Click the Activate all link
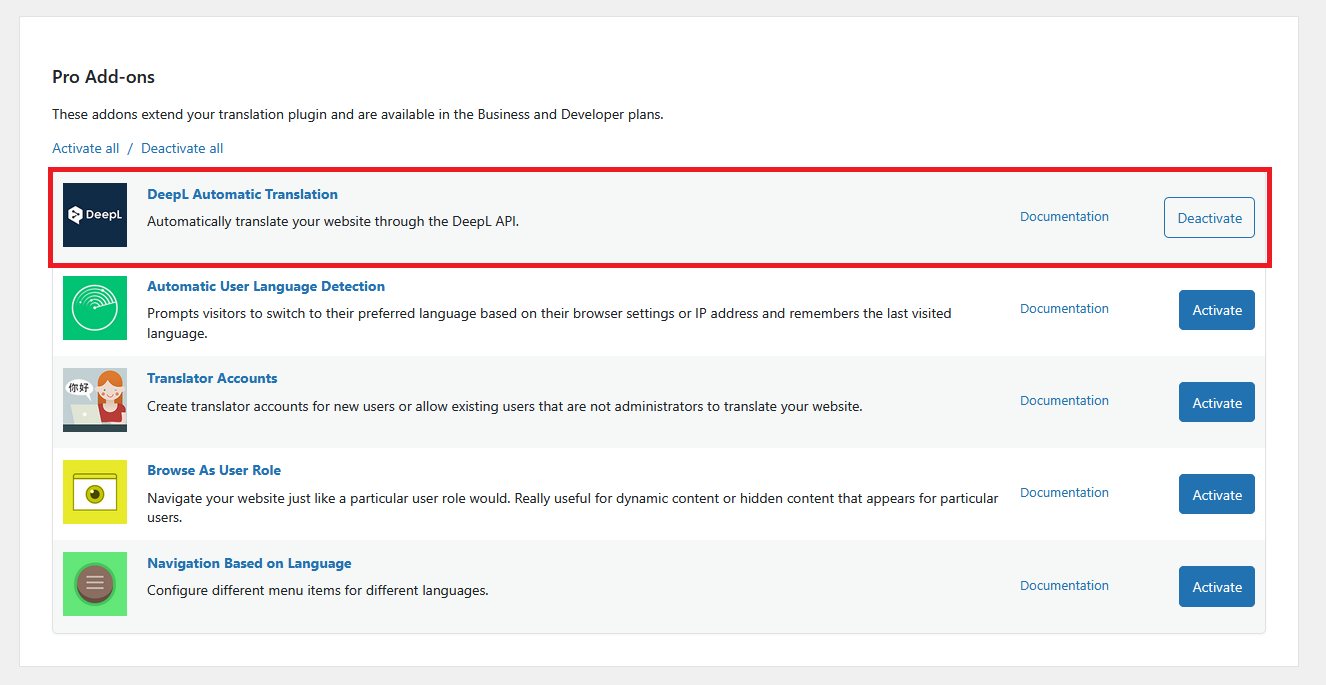1326x685 pixels. pos(85,148)
